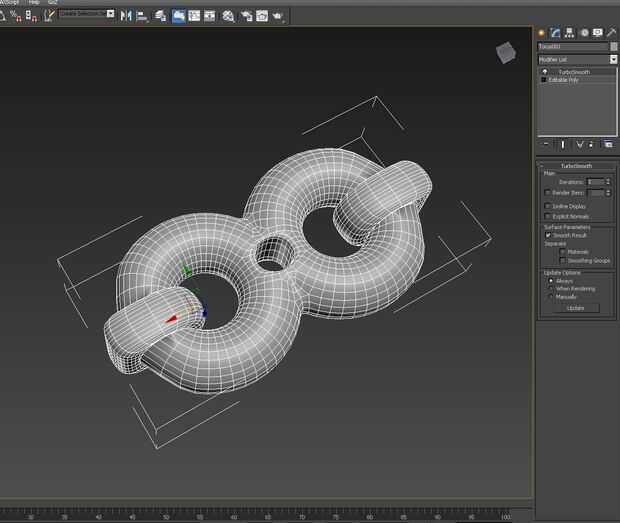The width and height of the screenshot is (620, 523).
Task: Enable the Explicit Normals checkbox
Action: pyautogui.click(x=548, y=215)
